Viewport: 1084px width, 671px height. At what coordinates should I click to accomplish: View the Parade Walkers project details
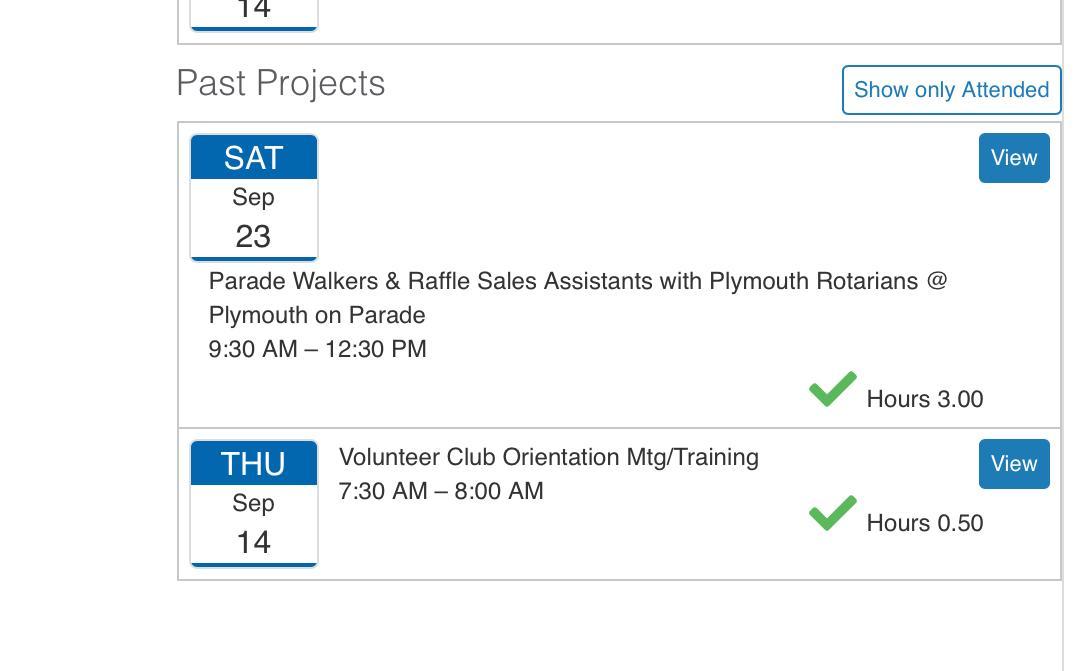coord(1013,158)
